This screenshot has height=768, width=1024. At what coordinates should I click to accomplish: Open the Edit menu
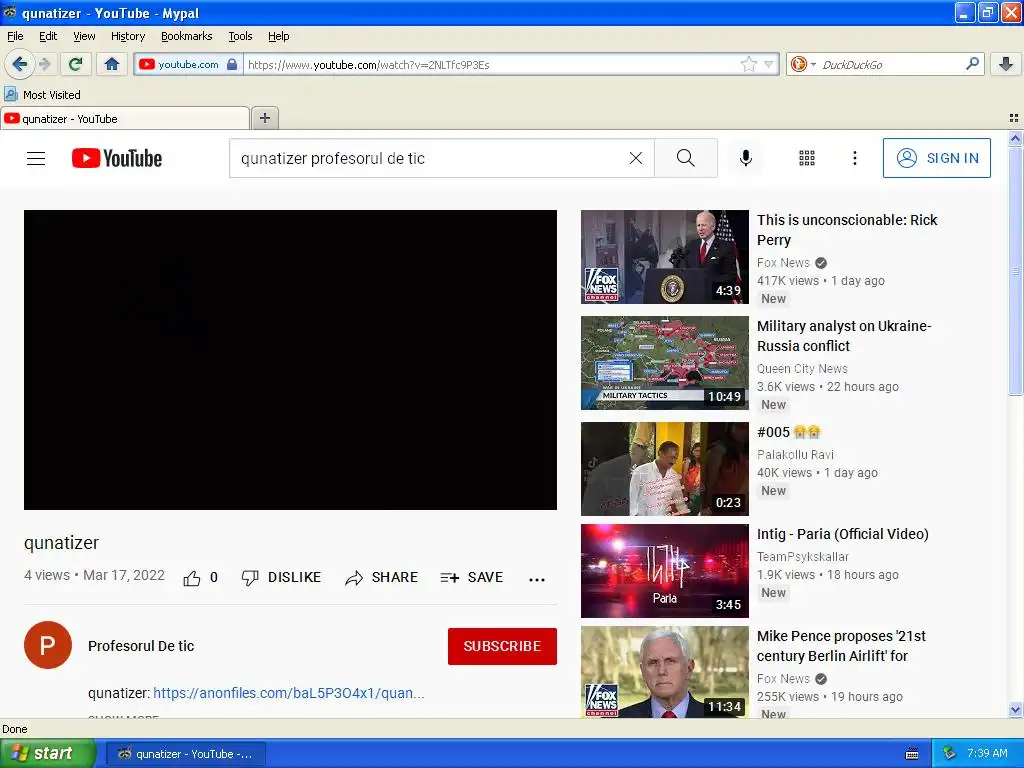click(x=48, y=36)
